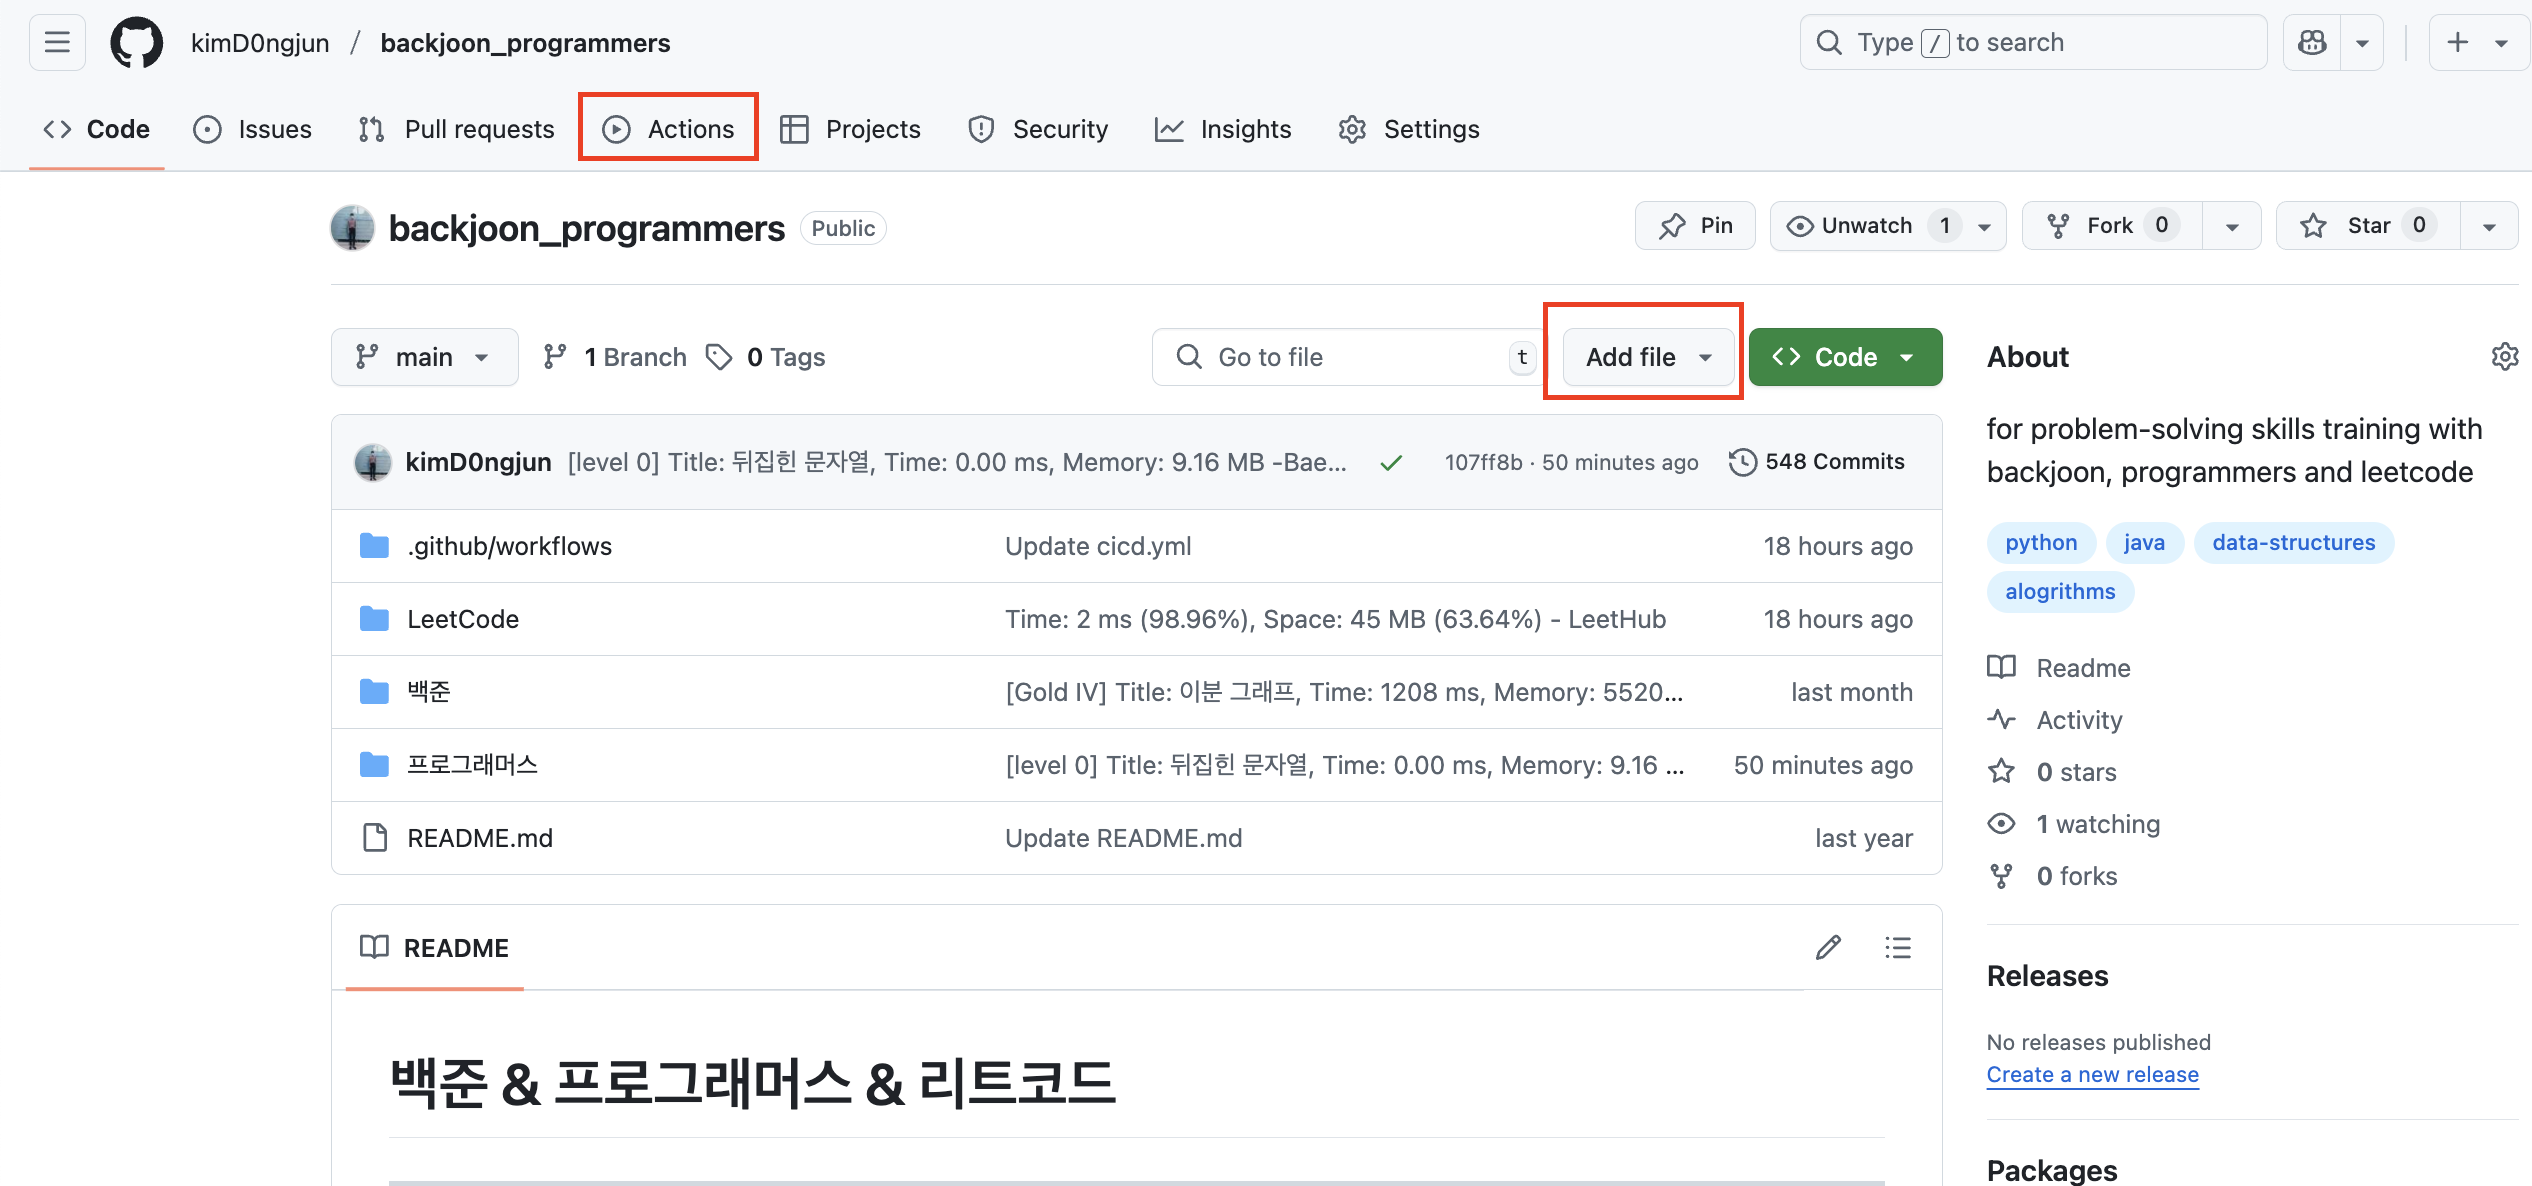This screenshot has width=2532, height=1186.
Task: Expand the main branch dropdown
Action: (424, 357)
